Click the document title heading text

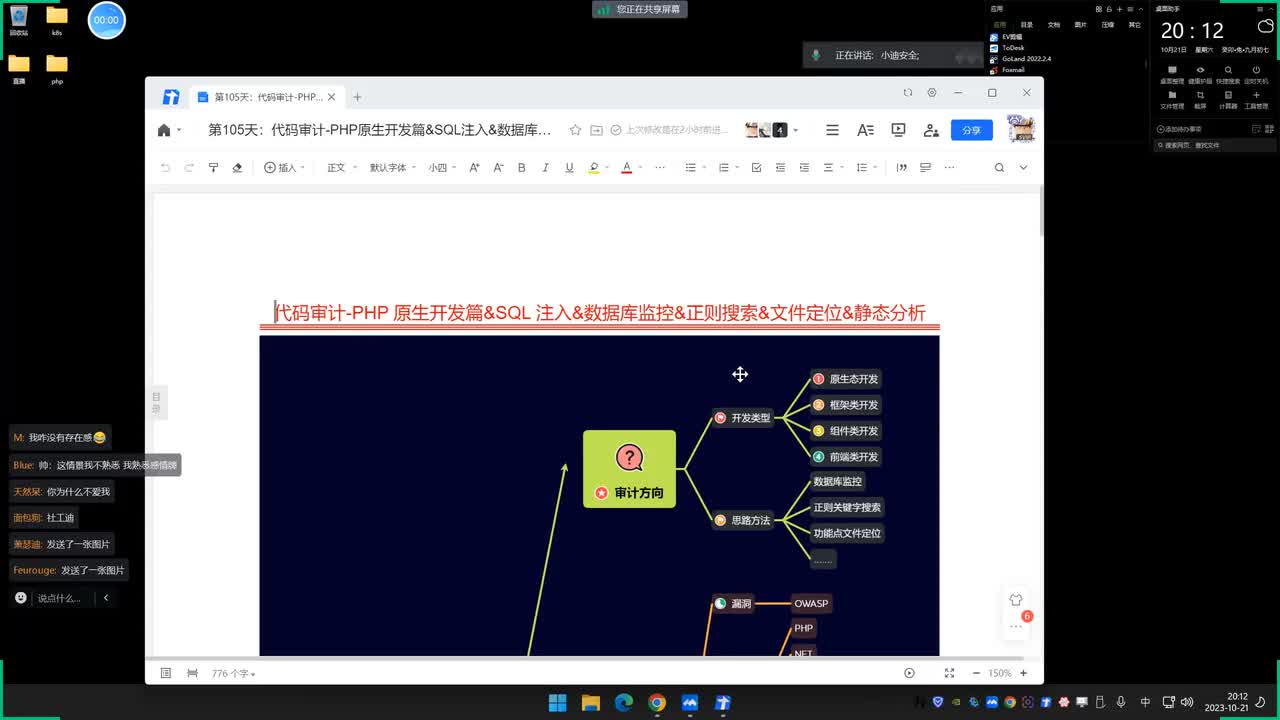(x=600, y=313)
